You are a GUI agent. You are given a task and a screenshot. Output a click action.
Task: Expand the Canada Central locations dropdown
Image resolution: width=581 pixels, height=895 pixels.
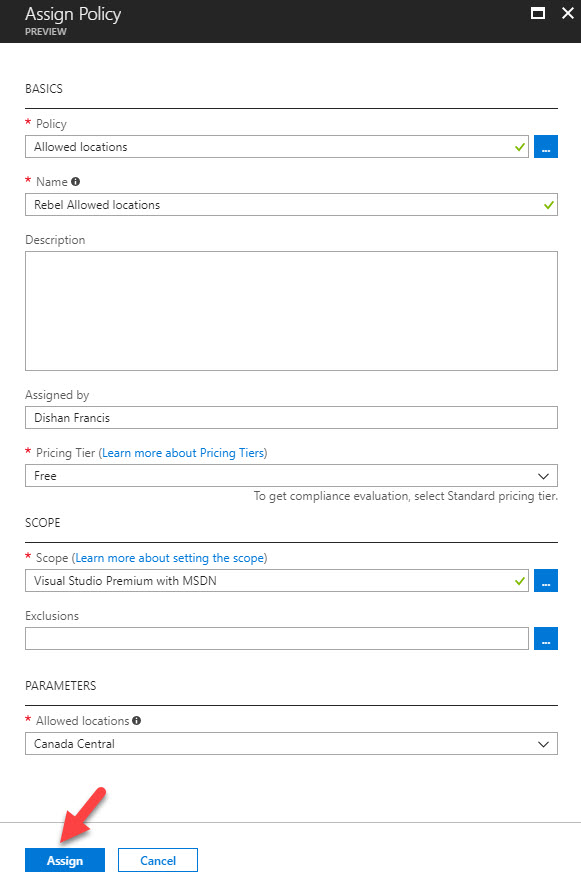tap(291, 744)
